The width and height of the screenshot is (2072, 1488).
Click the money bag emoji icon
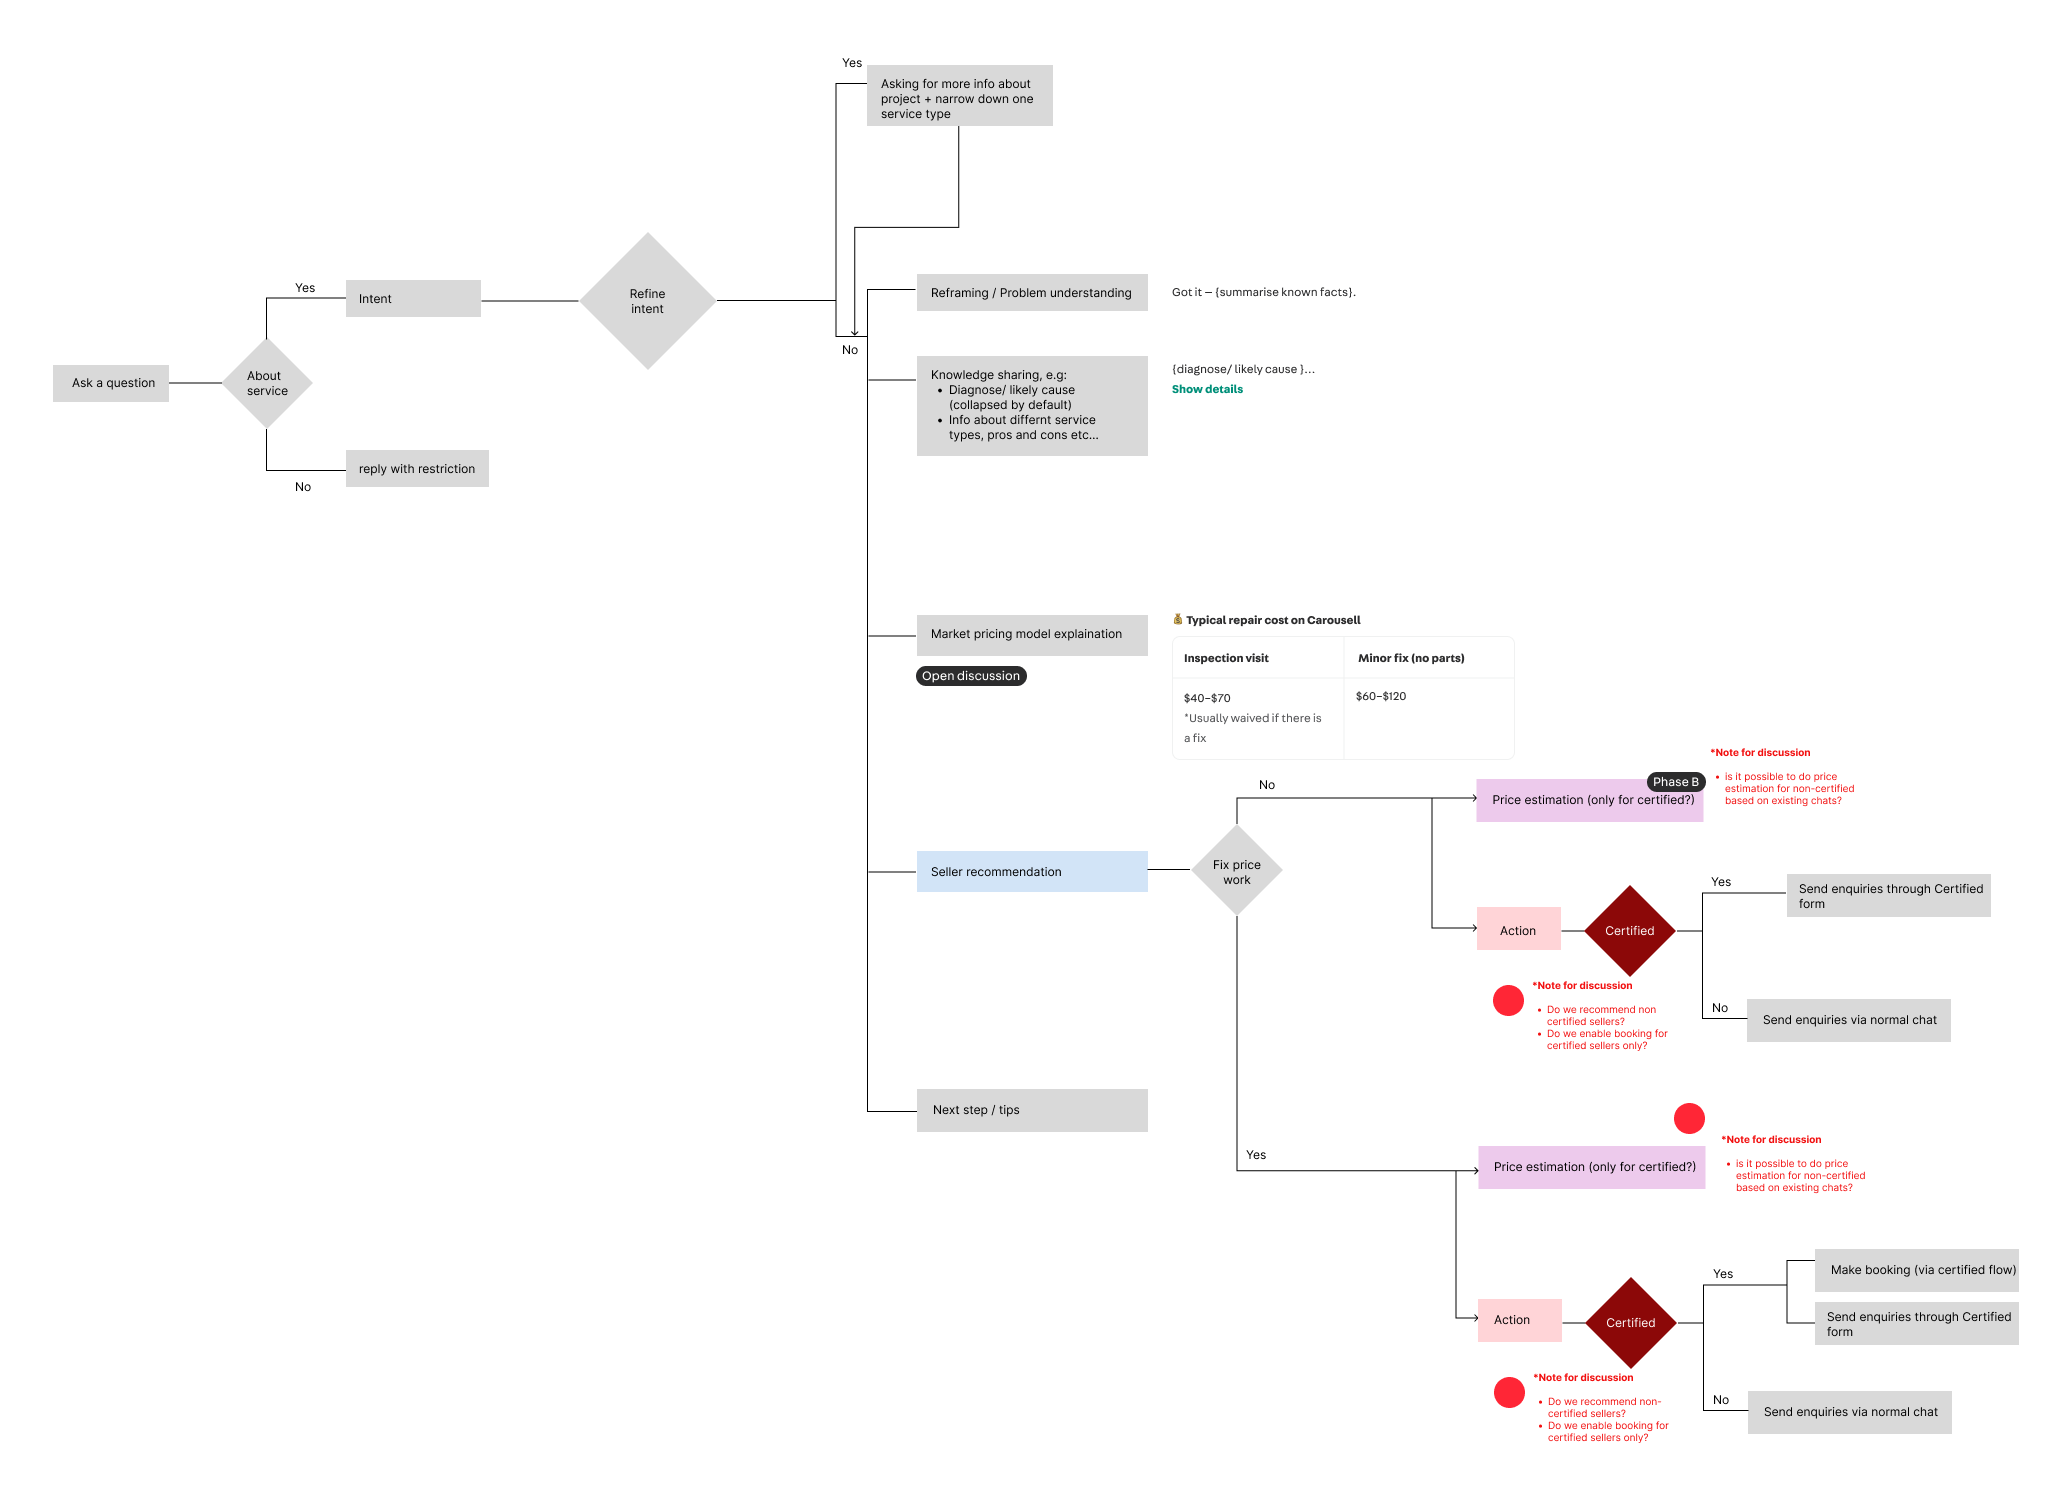(1178, 620)
